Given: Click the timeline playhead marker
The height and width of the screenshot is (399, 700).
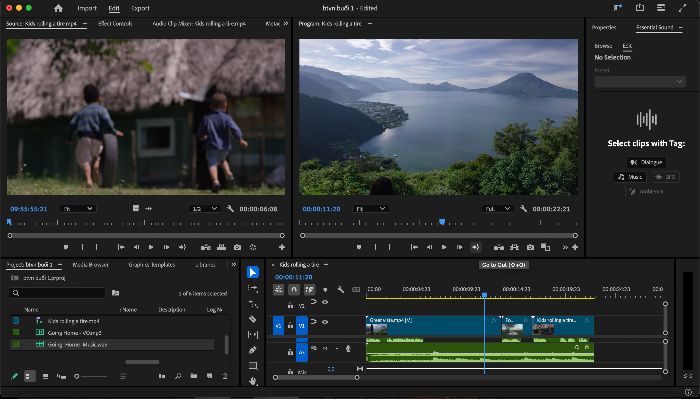Looking at the screenshot, I should [x=484, y=295].
